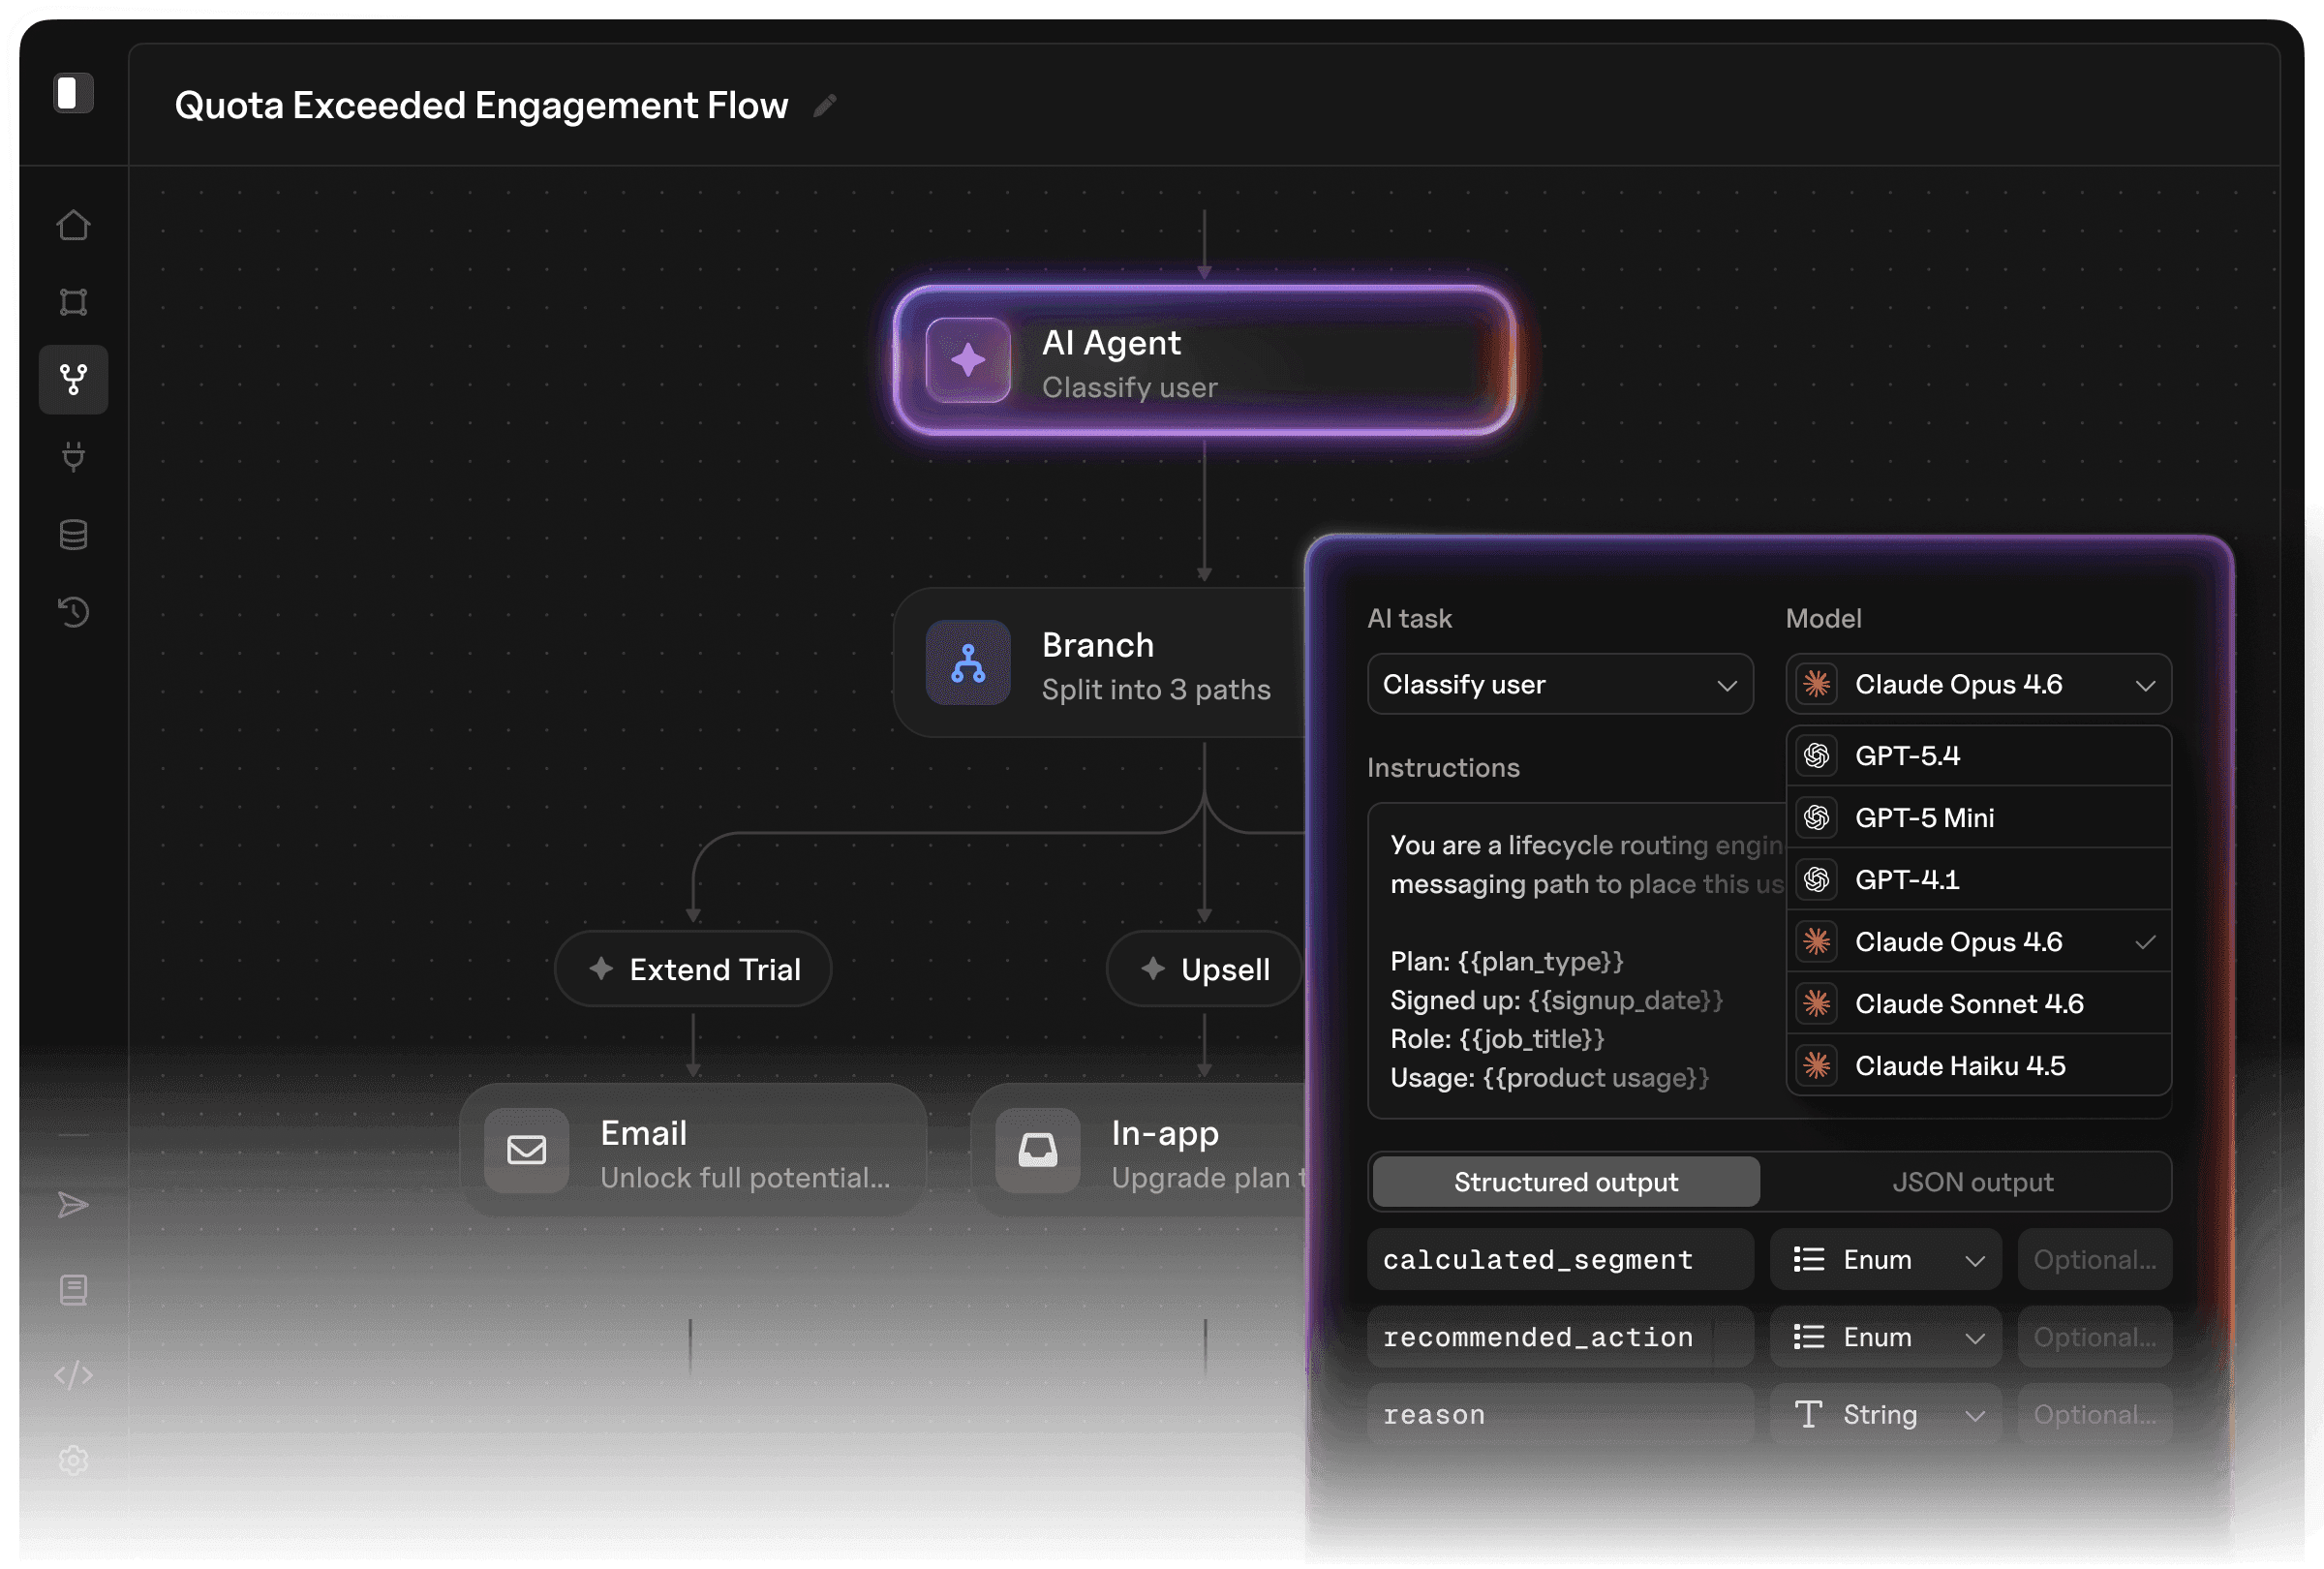Click the Extend Trial path node
Image resolution: width=2324 pixels, height=1569 pixels.
coord(693,969)
